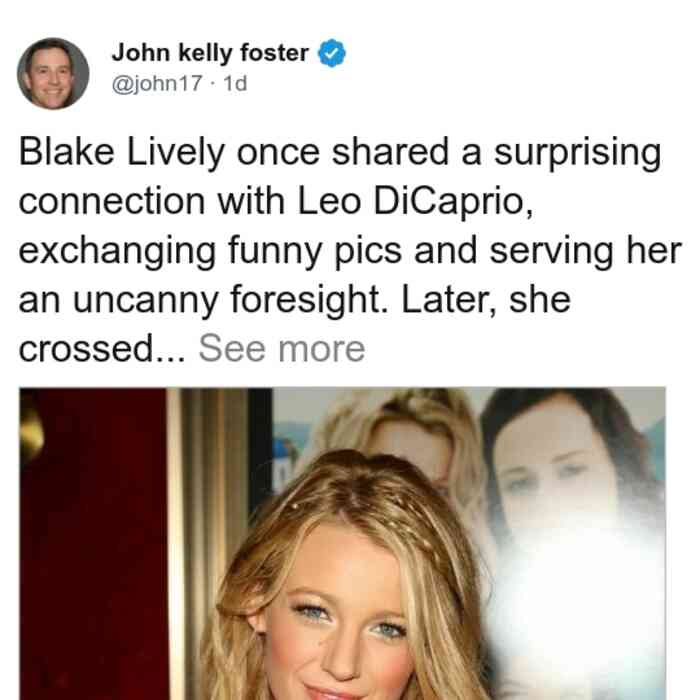The height and width of the screenshot is (700, 700).
Task: Click the words "exchanging funny pics"
Action: (x=210, y=251)
